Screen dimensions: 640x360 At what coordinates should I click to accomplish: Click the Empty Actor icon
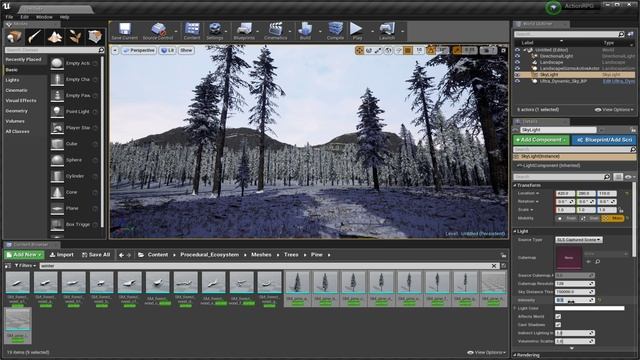coord(57,63)
